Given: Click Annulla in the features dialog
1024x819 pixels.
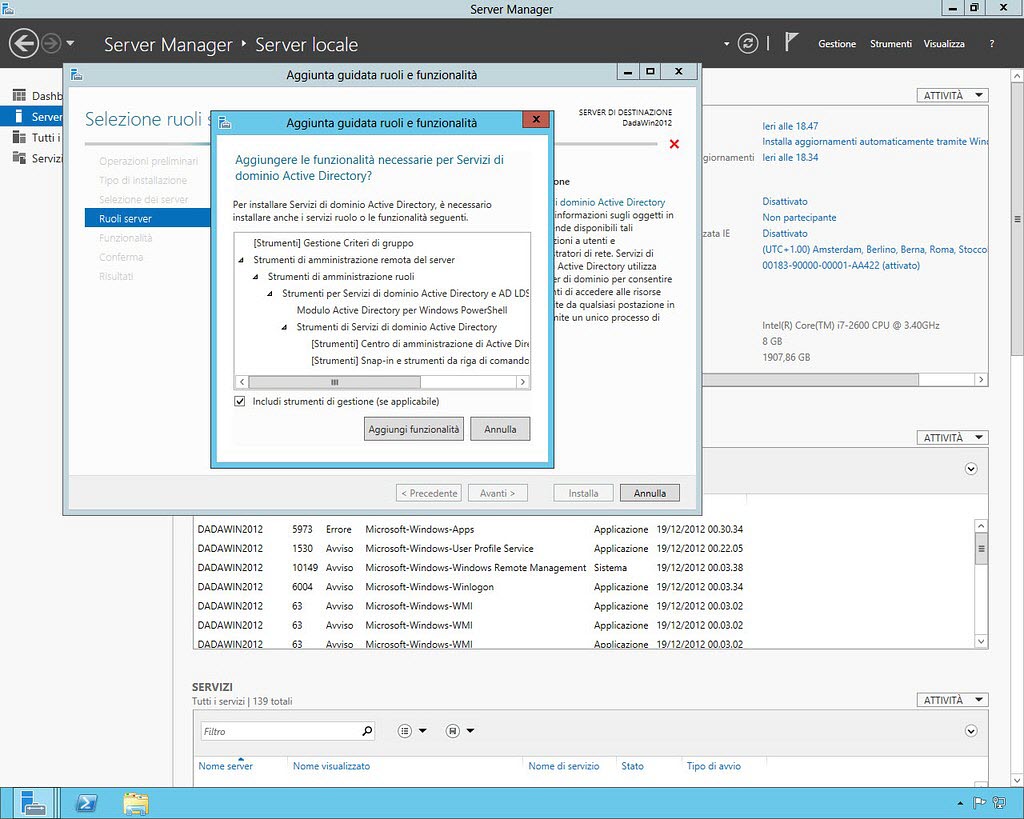Looking at the screenshot, I should 500,429.
